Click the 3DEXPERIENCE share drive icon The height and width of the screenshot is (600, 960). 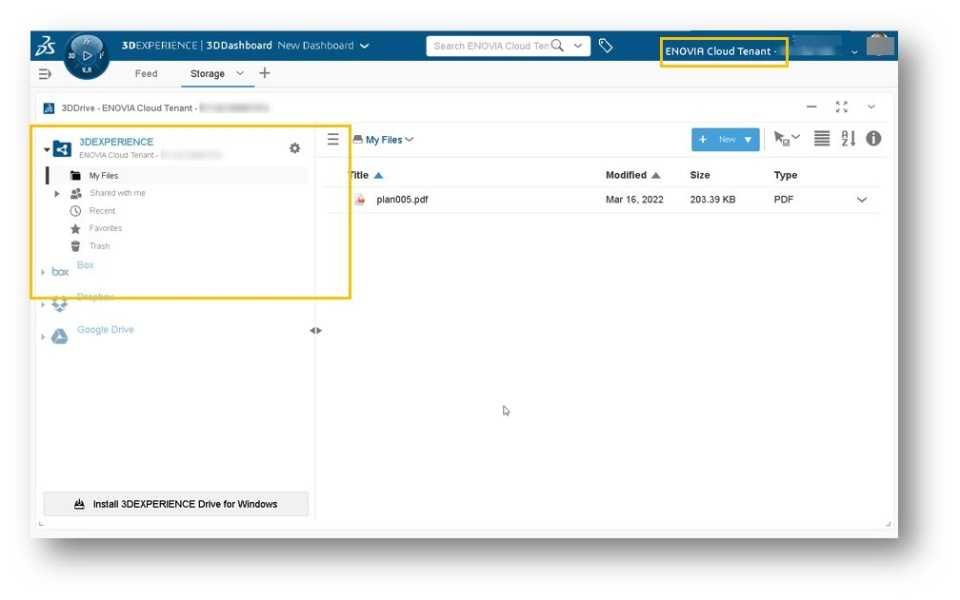tap(62, 149)
